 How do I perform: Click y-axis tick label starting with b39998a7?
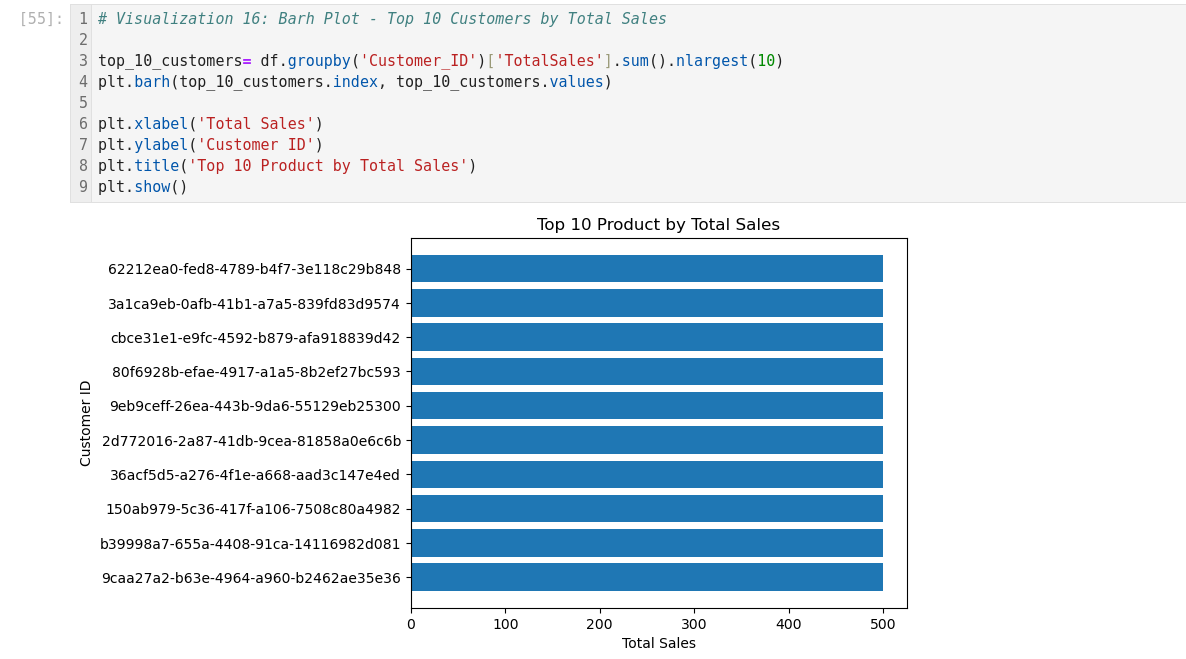click(250, 544)
